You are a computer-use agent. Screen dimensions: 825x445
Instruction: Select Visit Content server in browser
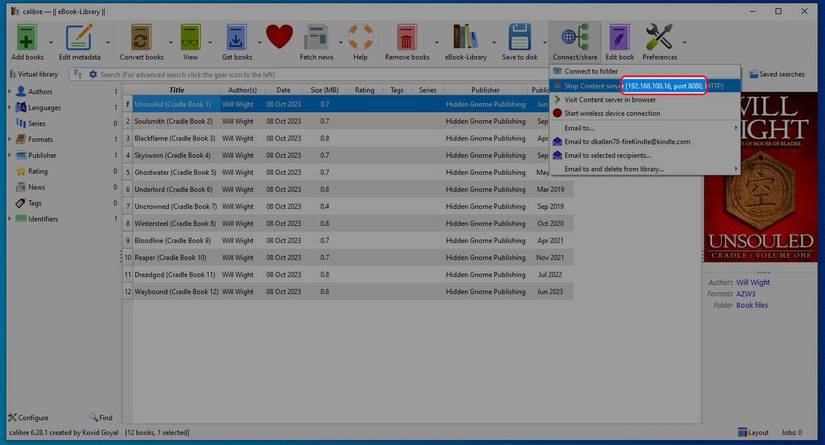pos(645,99)
